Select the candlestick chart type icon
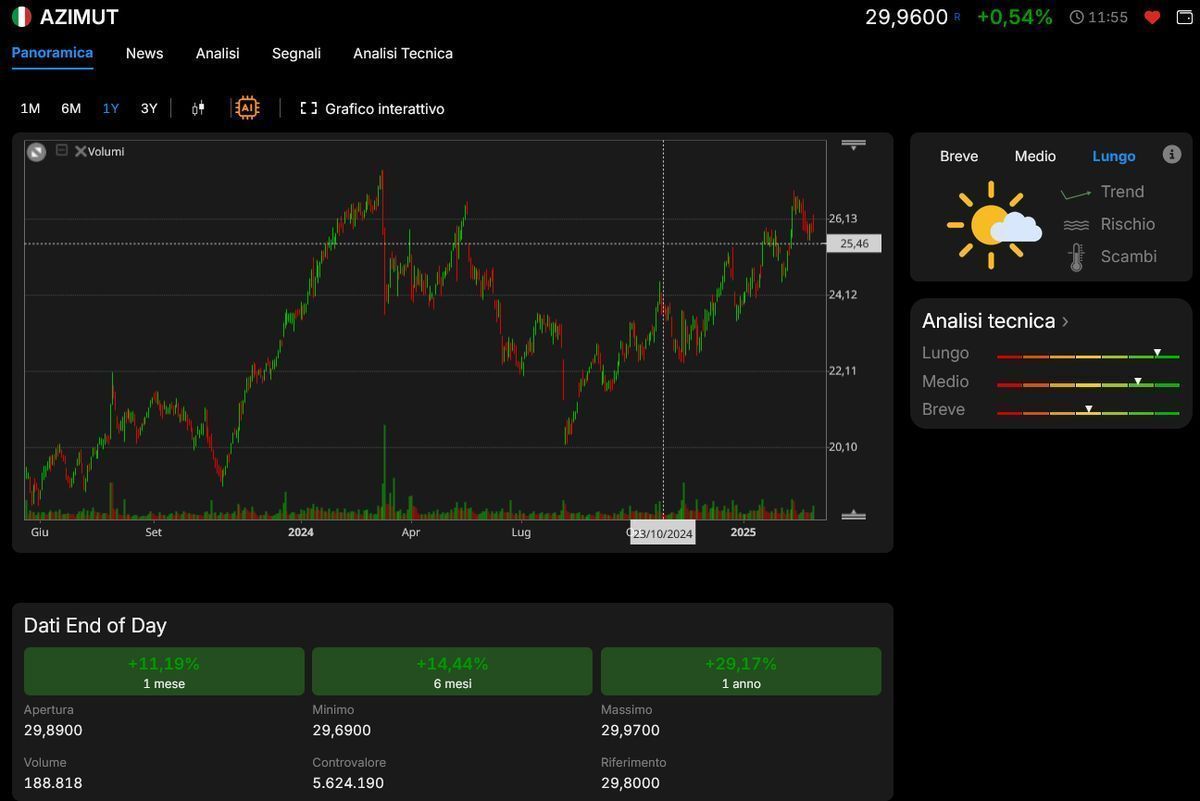Image resolution: width=1200 pixels, height=801 pixels. click(198, 108)
